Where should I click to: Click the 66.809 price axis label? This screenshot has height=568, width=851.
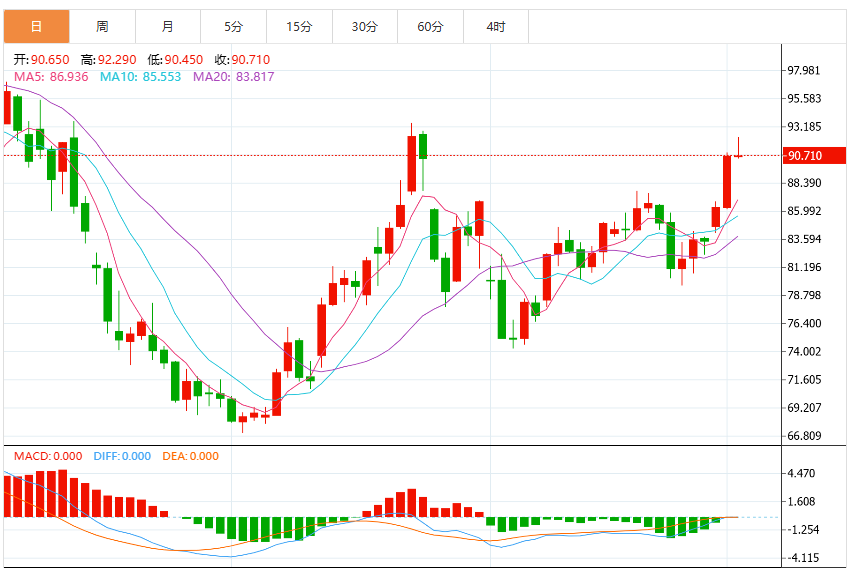(804, 436)
